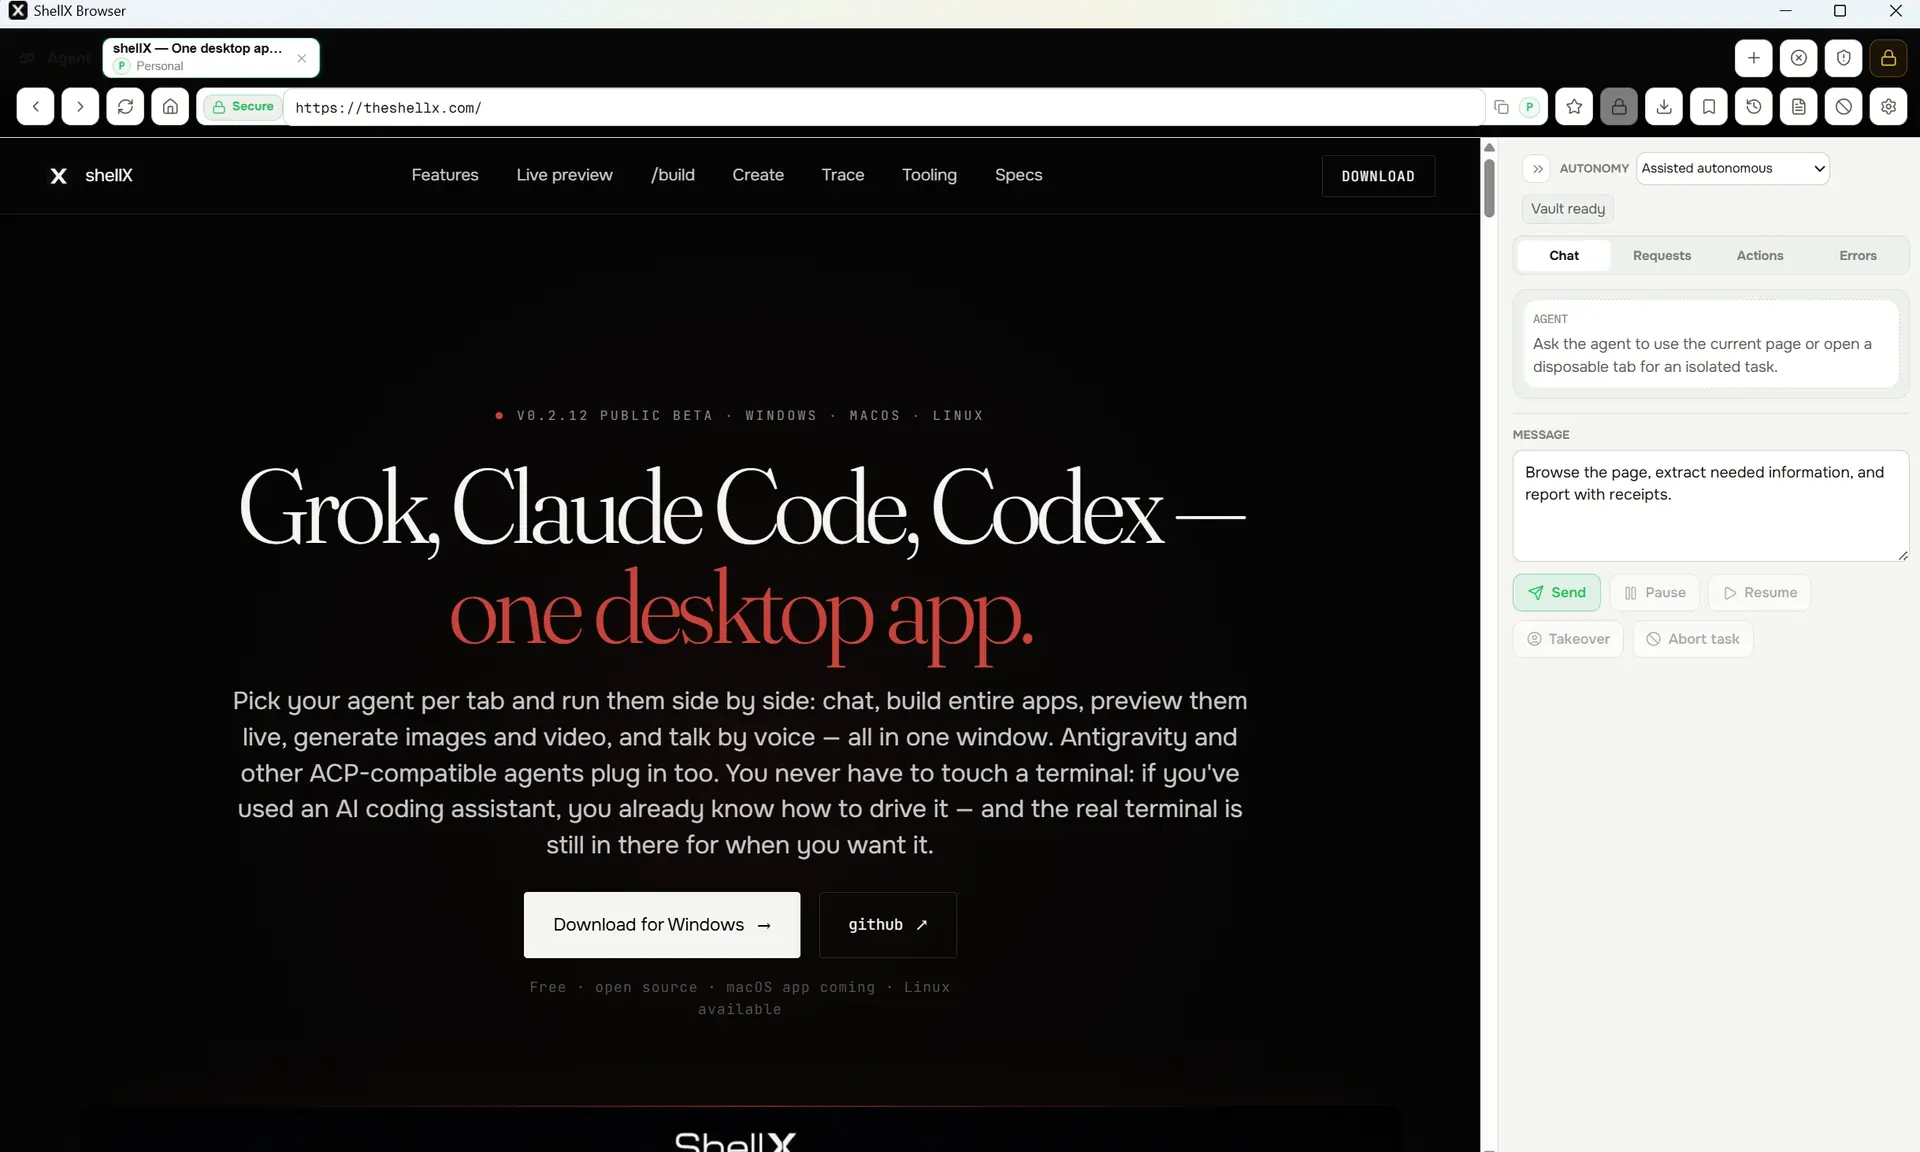Go back using the back arrow
Image resolution: width=1920 pixels, height=1152 pixels.
tap(35, 107)
